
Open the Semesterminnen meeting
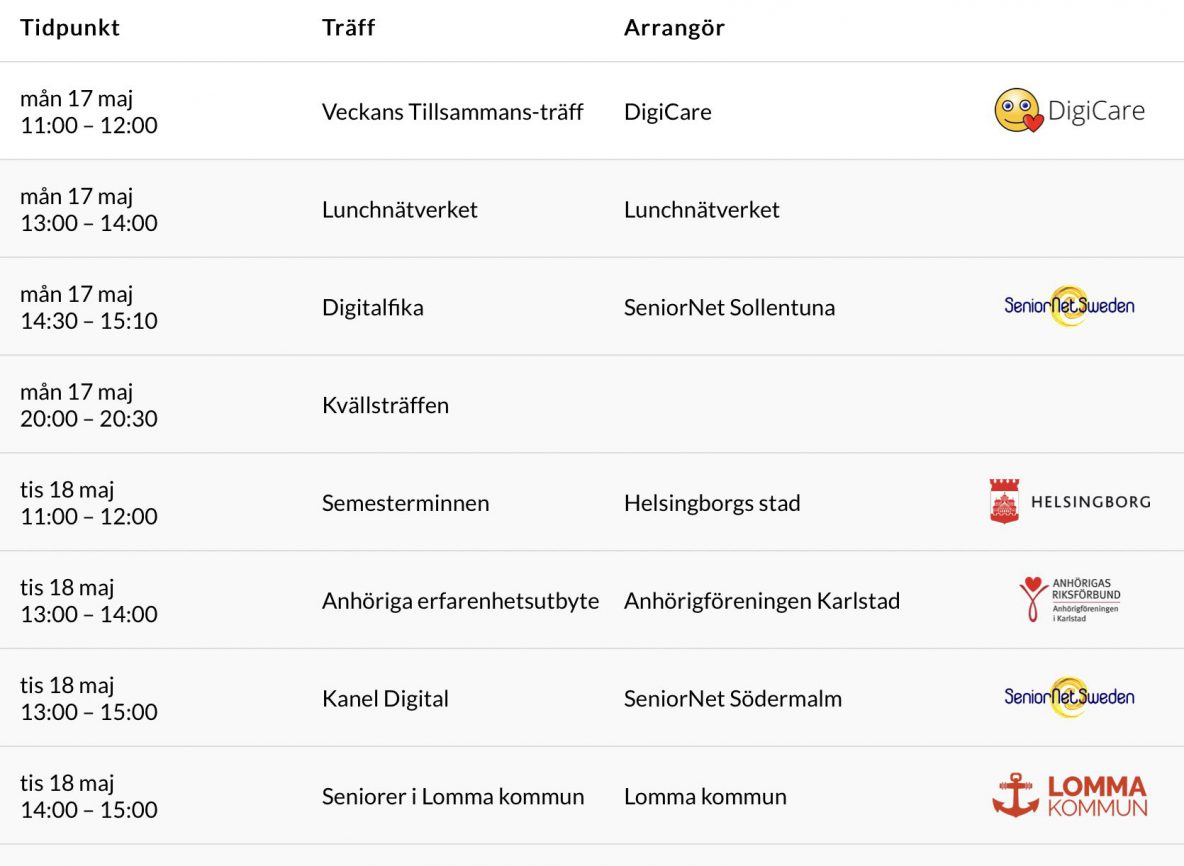405,503
